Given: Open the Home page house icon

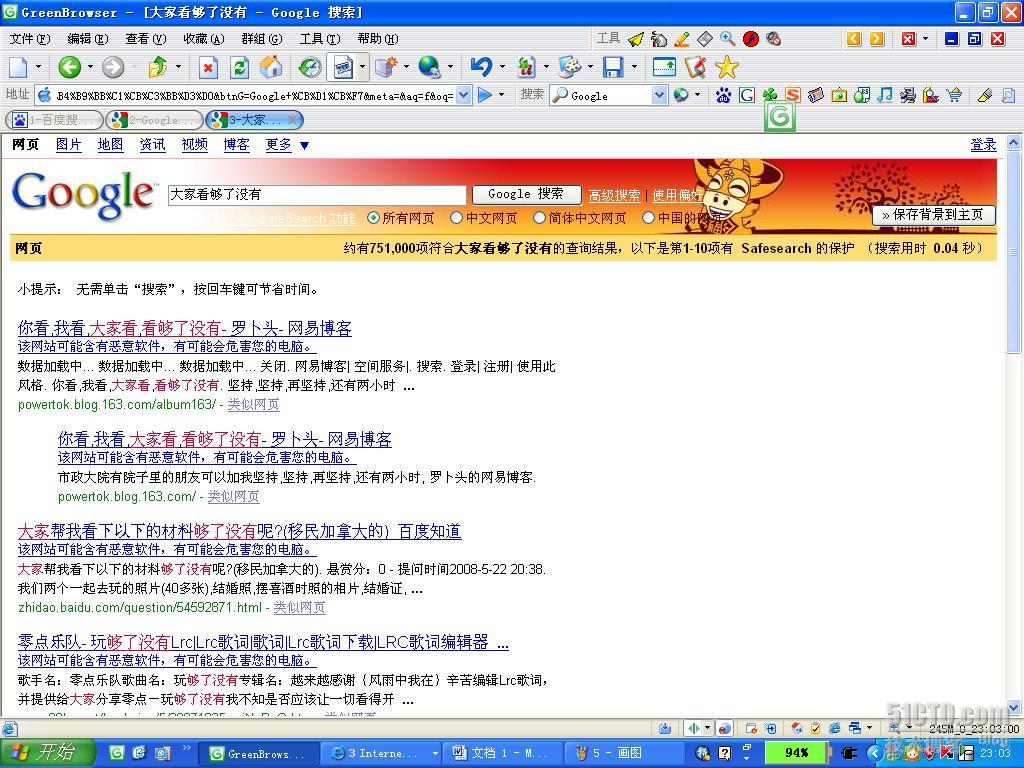Looking at the screenshot, I should [271, 67].
